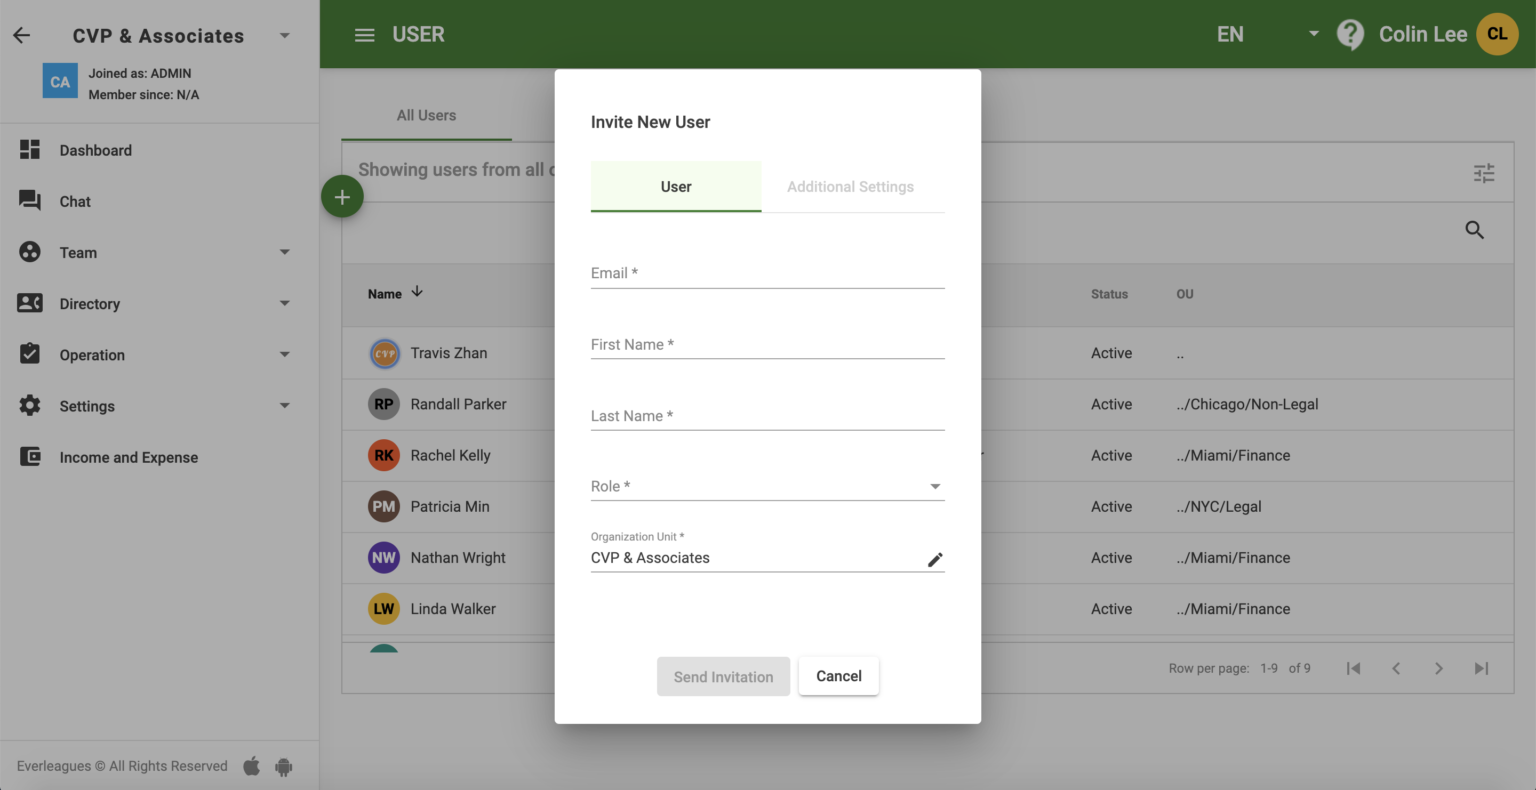Focus the Email input field
The width and height of the screenshot is (1536, 790).
768,273
